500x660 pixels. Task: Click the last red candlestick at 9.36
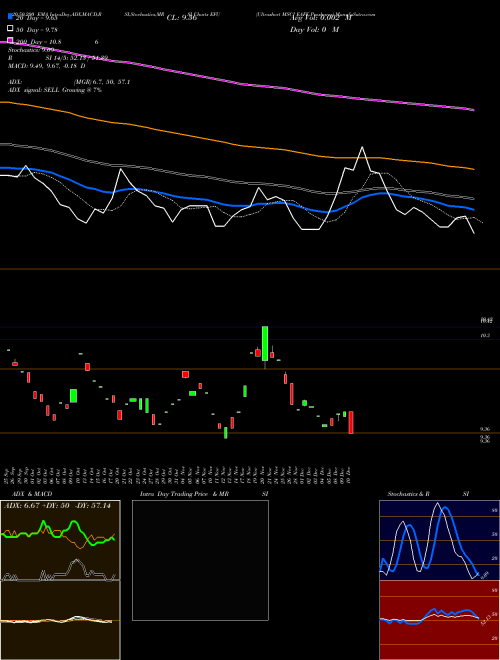[351, 422]
